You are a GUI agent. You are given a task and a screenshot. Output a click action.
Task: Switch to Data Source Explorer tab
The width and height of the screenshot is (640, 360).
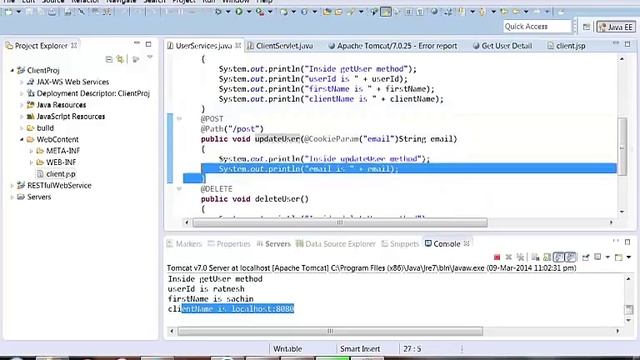pos(336,244)
